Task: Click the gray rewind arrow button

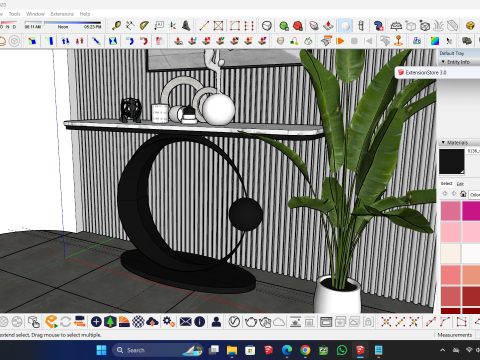Action: (x=369, y=41)
